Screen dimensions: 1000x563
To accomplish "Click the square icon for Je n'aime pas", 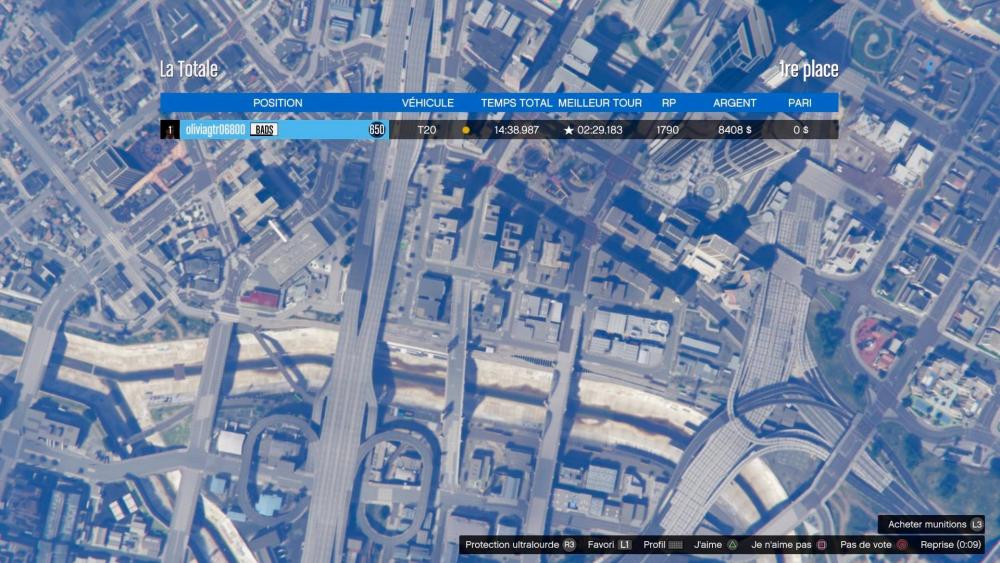I will 821,545.
